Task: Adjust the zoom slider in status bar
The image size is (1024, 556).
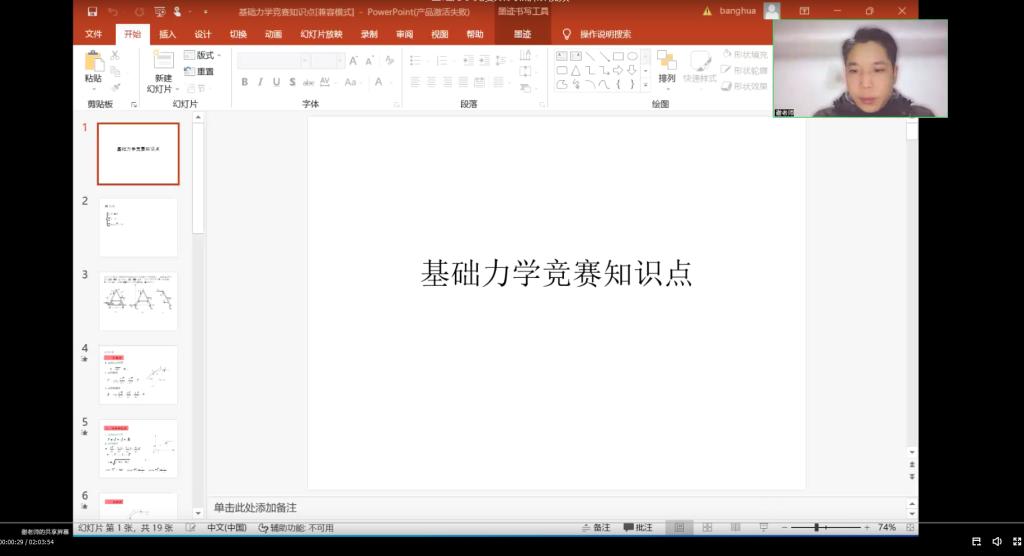Action: [818, 527]
